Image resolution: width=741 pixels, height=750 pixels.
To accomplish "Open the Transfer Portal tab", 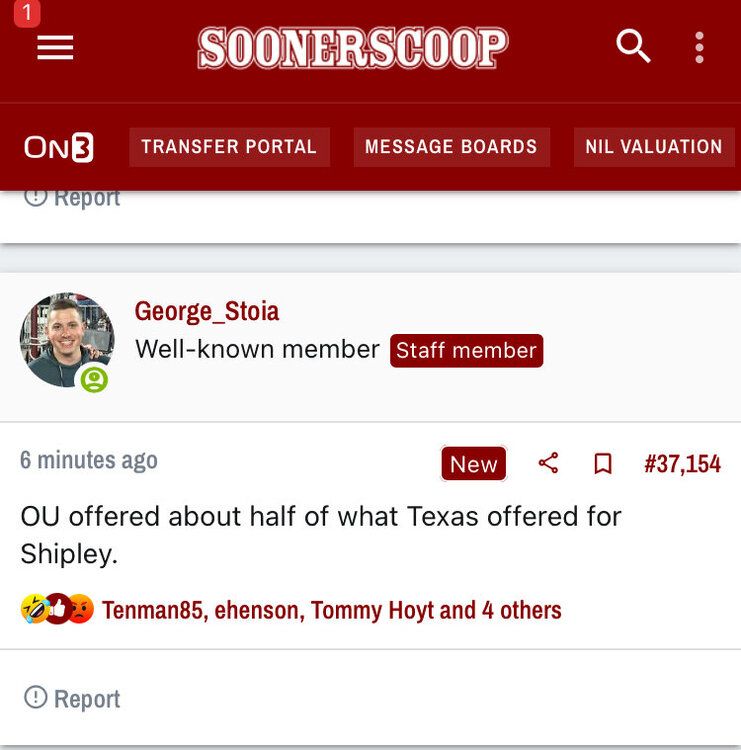I will 229,147.
